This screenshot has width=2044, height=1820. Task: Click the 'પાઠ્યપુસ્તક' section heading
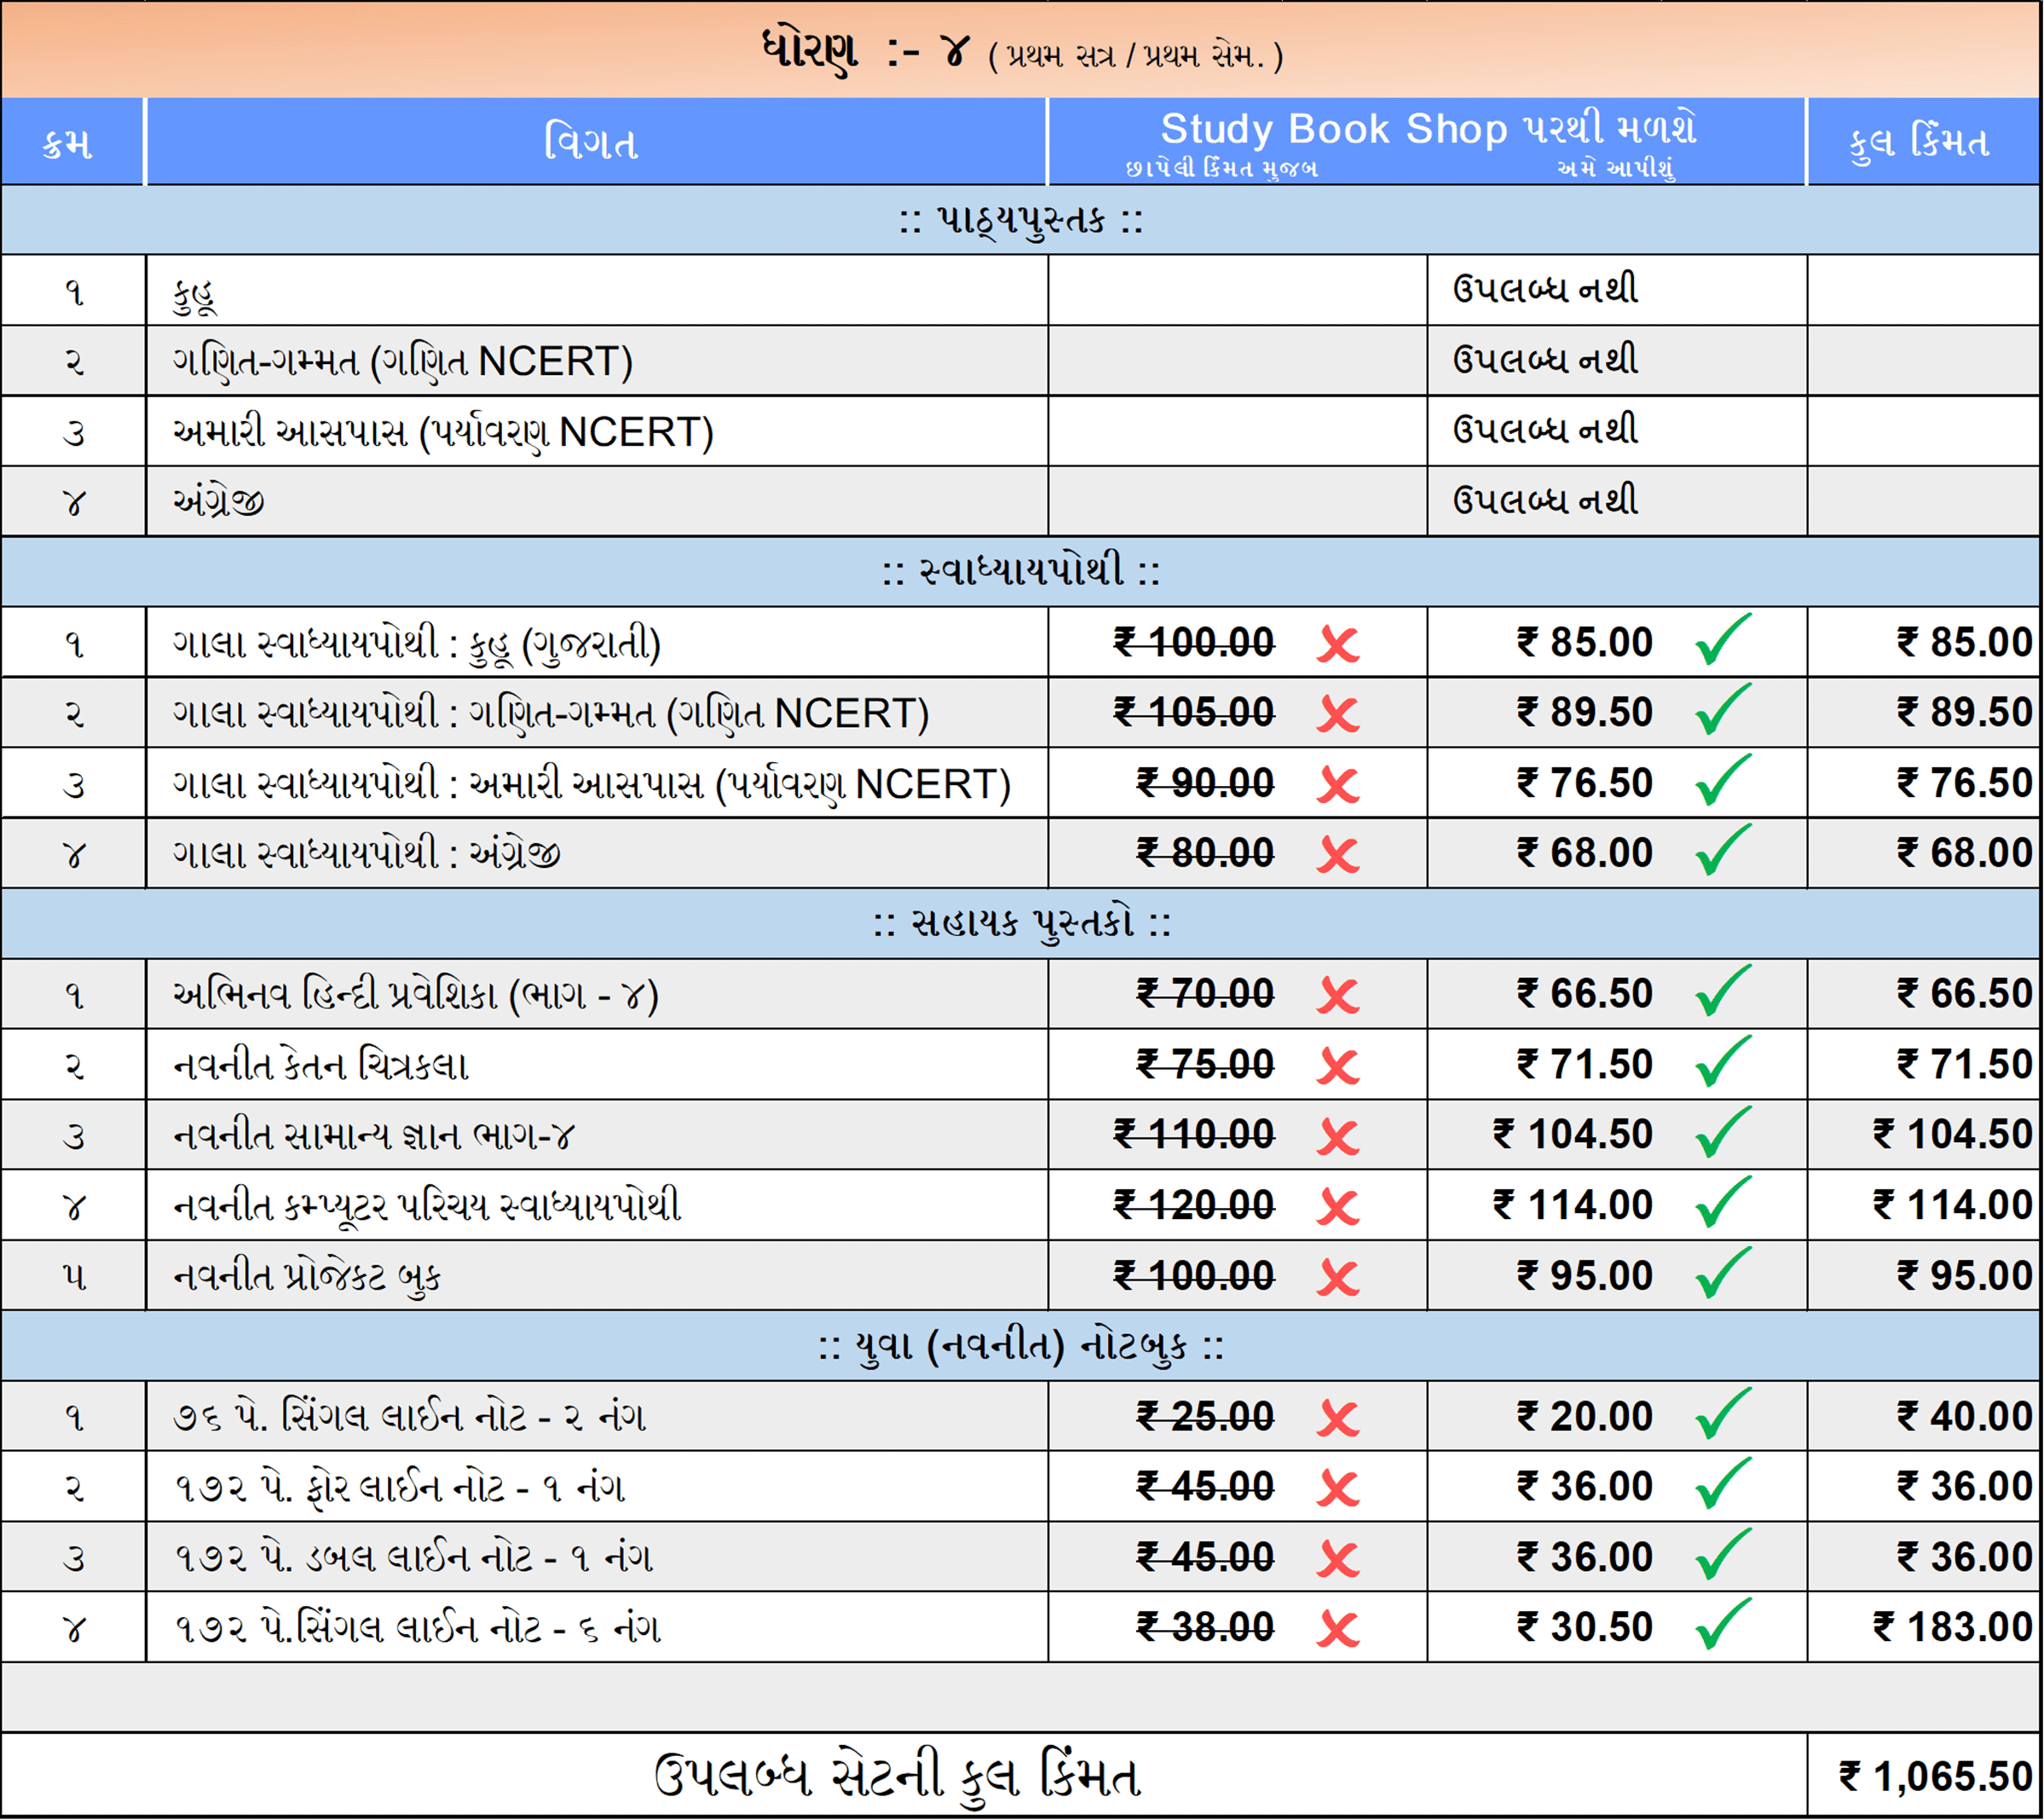[1020, 220]
